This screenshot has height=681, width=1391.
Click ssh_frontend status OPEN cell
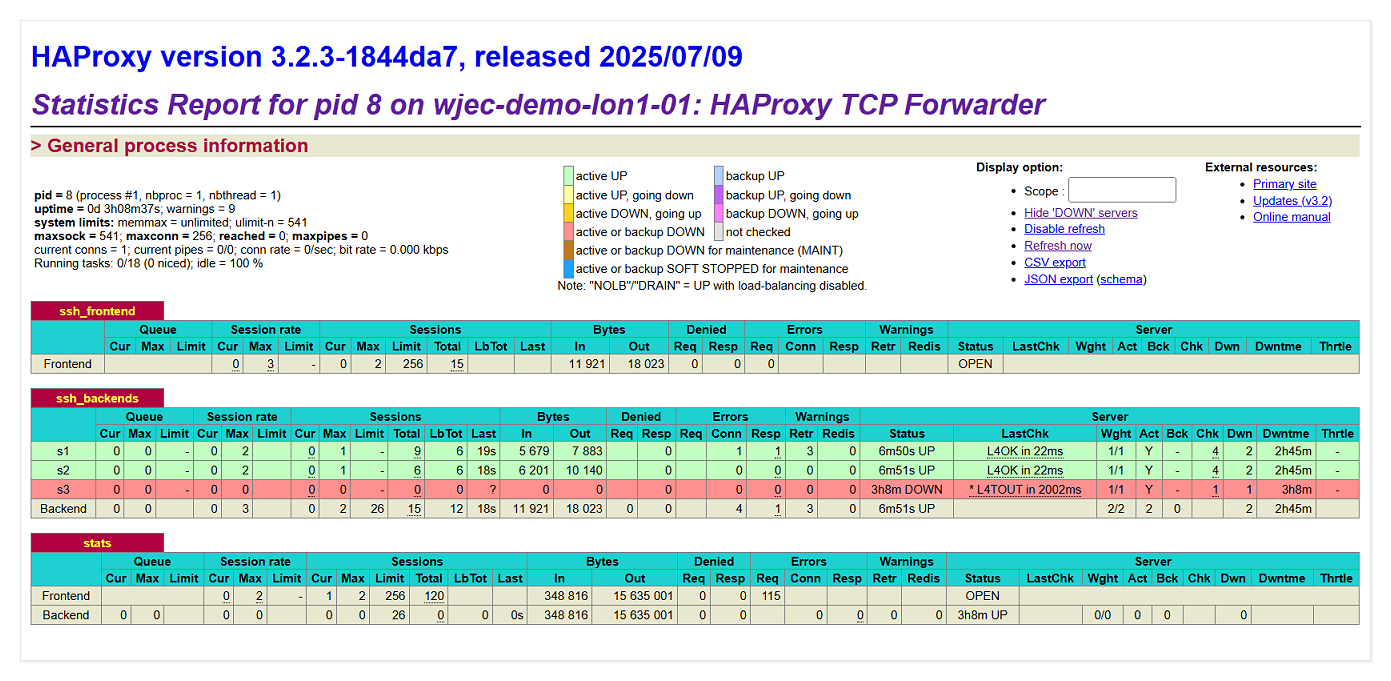[x=975, y=364]
